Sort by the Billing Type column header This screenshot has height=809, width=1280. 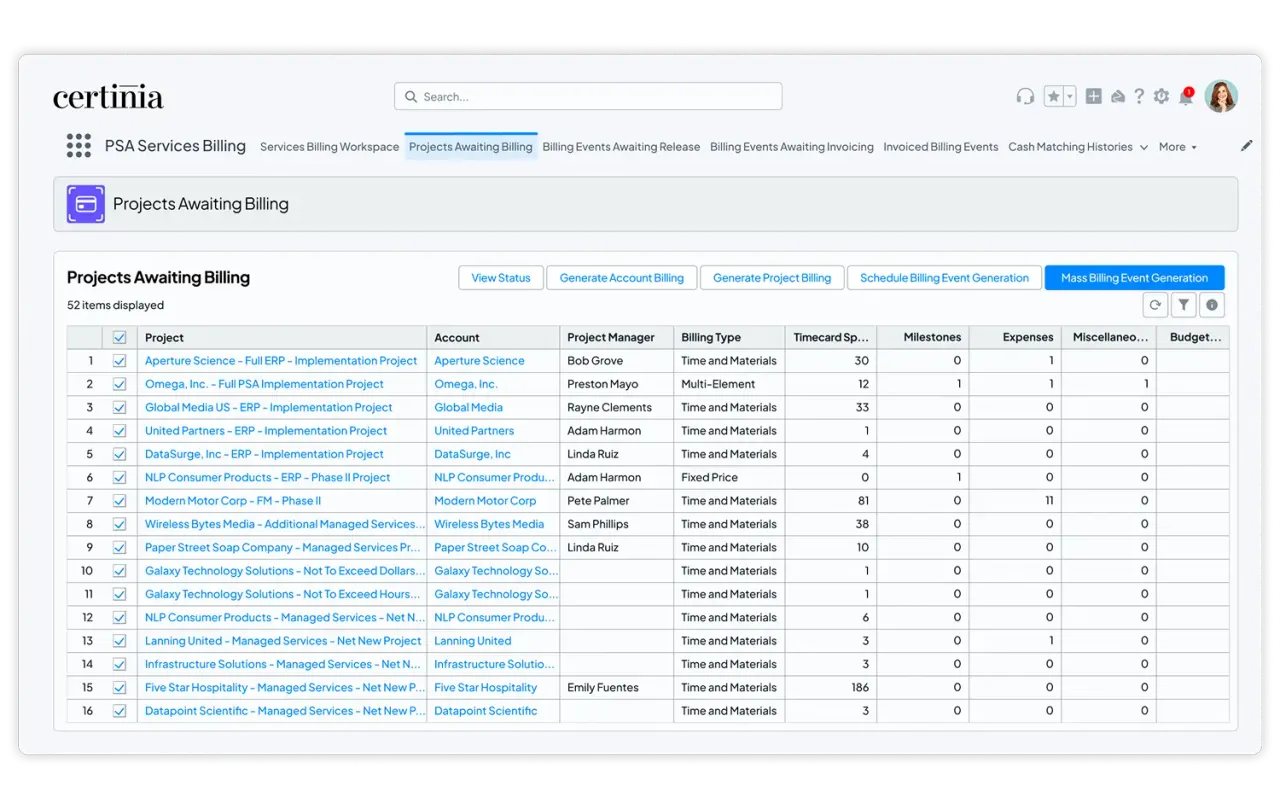pyautogui.click(x=729, y=338)
